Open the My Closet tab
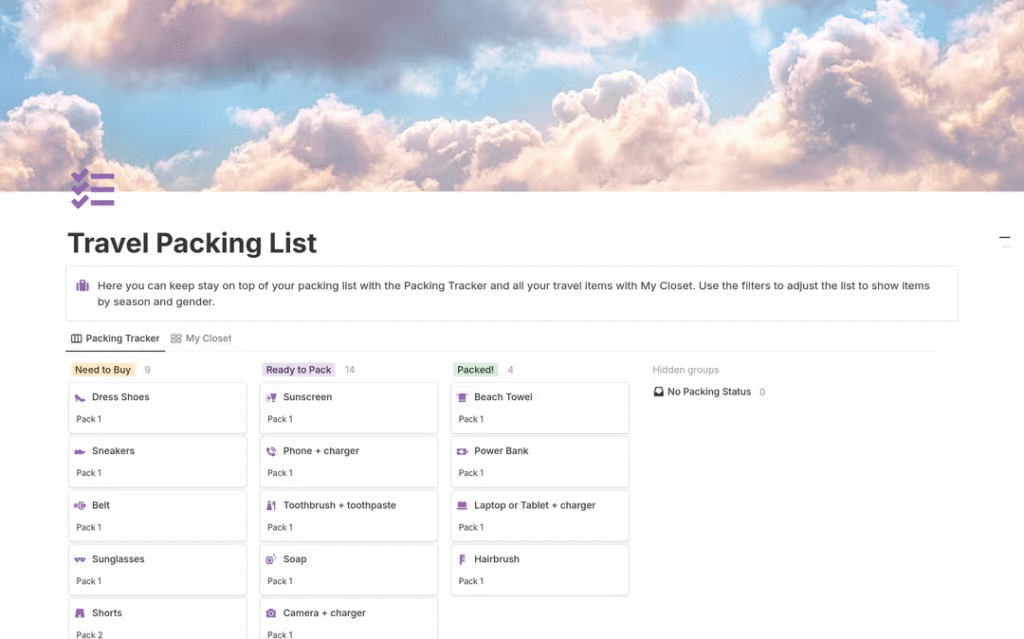The height and width of the screenshot is (639, 1024). (201, 338)
